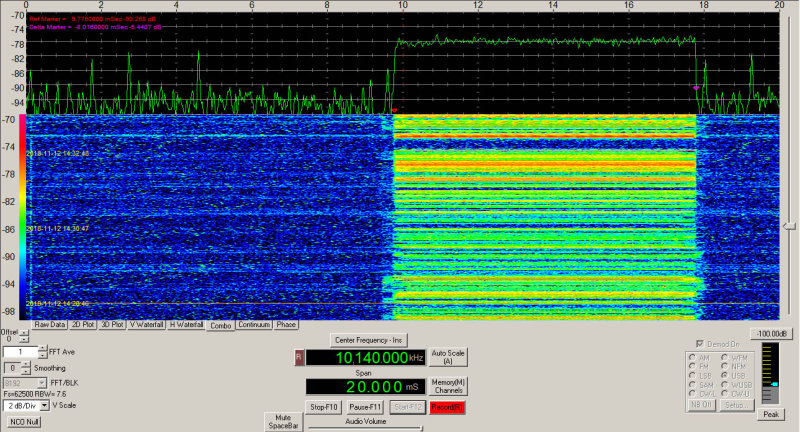Click the 14:30:47 waterfall timestamp
This screenshot has width=800, height=432.
coord(58,229)
